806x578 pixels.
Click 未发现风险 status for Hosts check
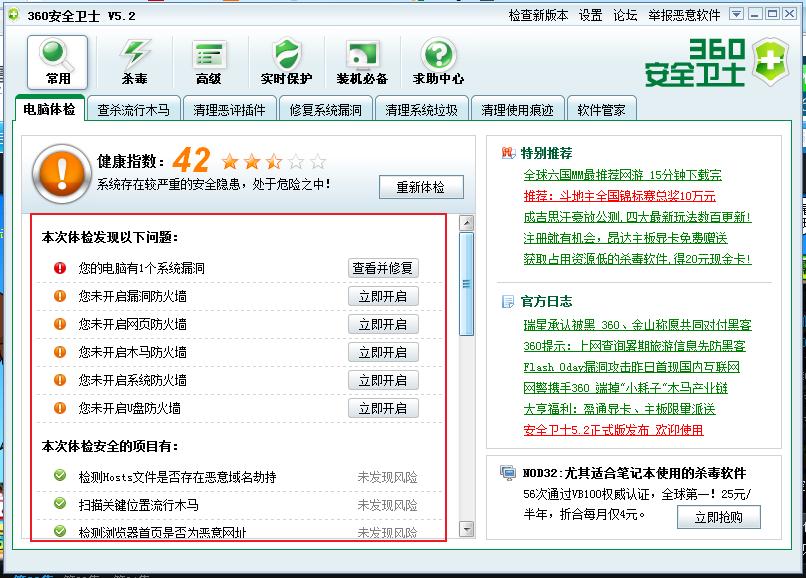tap(388, 477)
